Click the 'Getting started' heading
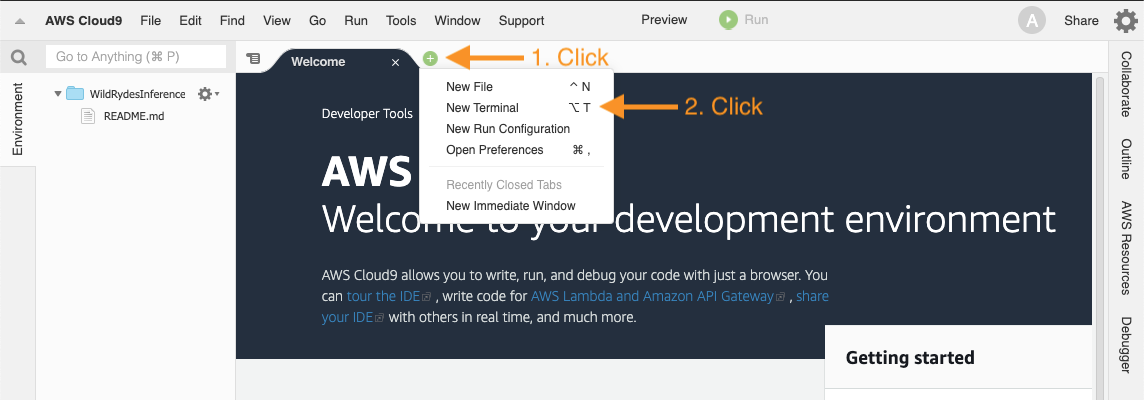1144x400 pixels. pos(910,358)
